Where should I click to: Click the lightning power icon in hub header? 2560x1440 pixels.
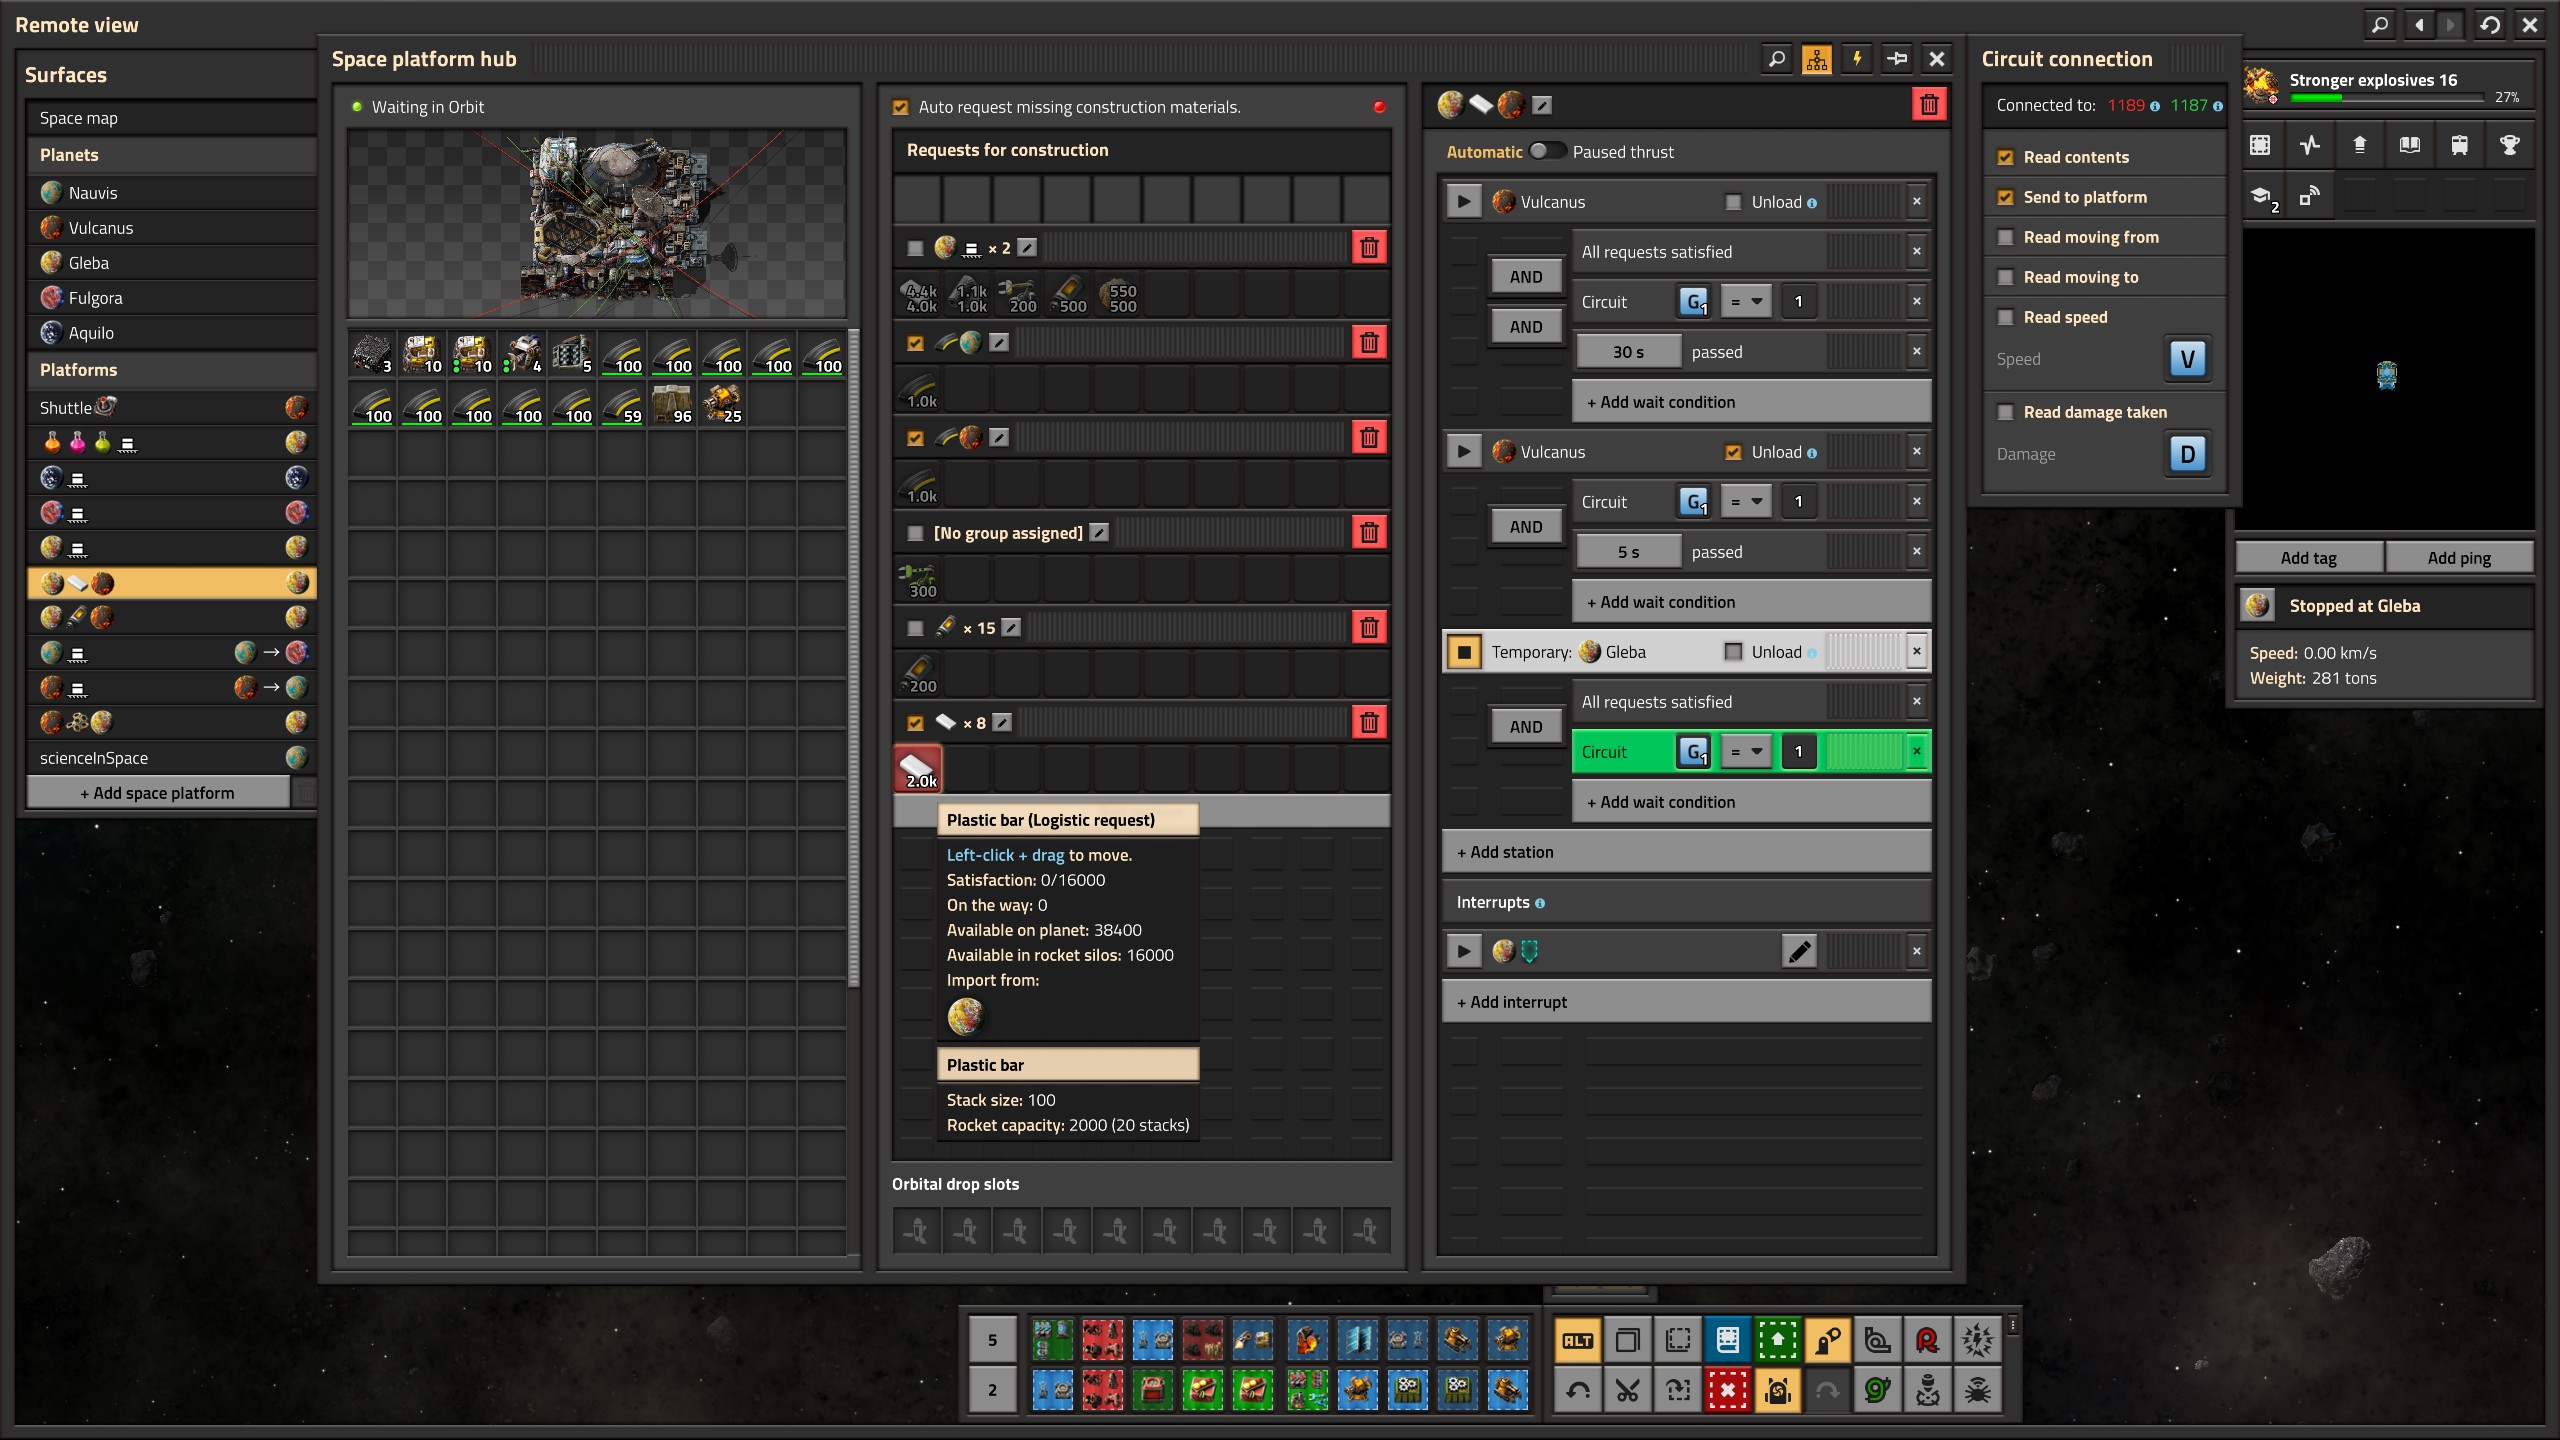(x=1856, y=59)
